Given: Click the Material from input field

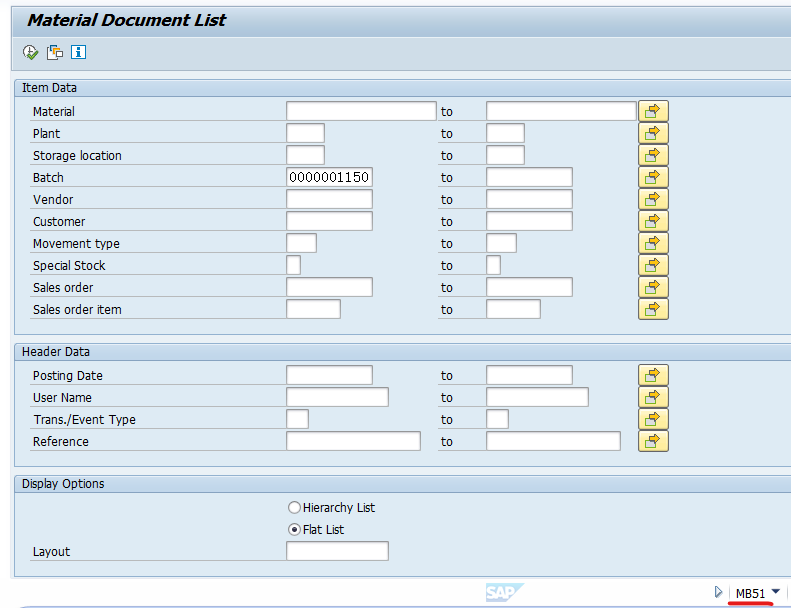Looking at the screenshot, I should click(x=361, y=111).
